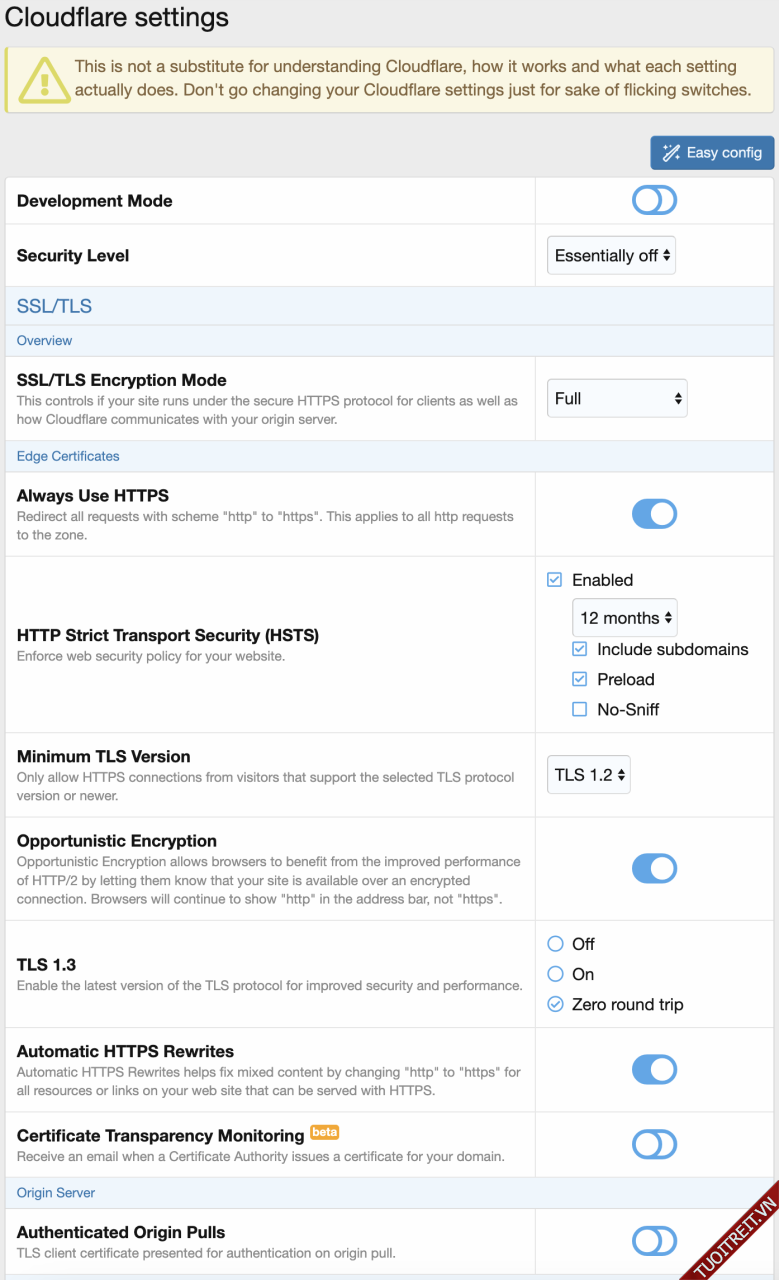Viewport: 779px width, 1280px height.
Task: Disable Always Use HTTPS toggle
Action: [x=654, y=514]
